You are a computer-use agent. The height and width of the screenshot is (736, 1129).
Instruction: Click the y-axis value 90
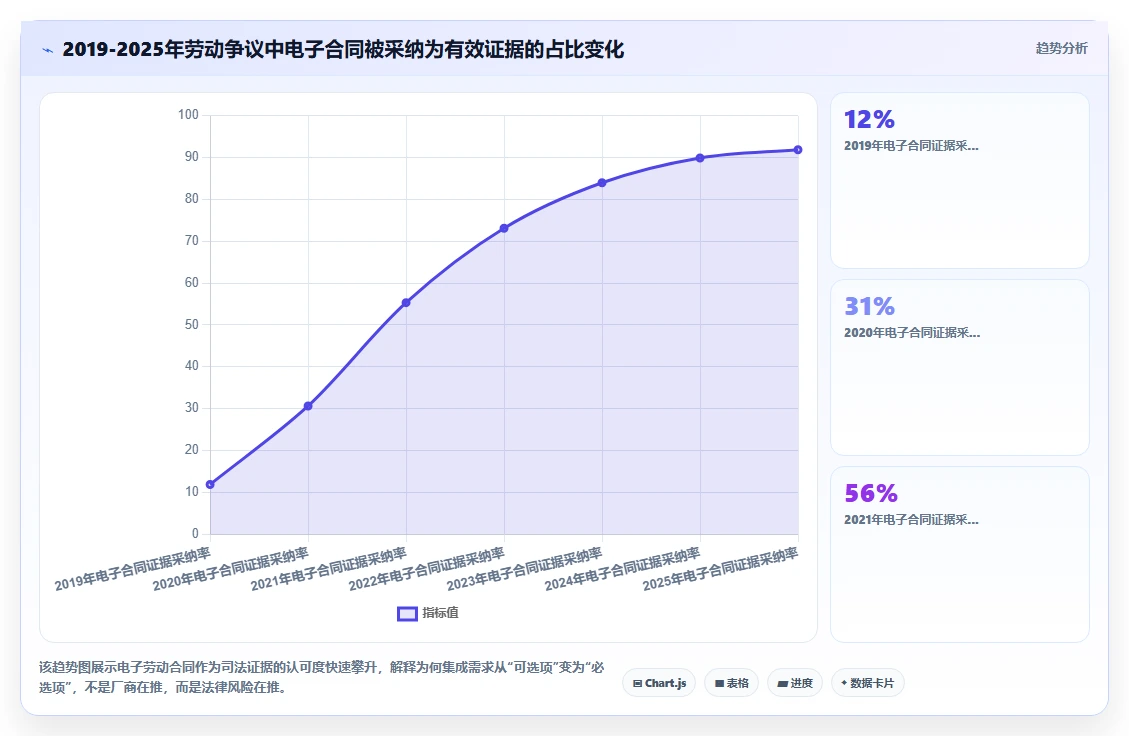(x=192, y=157)
